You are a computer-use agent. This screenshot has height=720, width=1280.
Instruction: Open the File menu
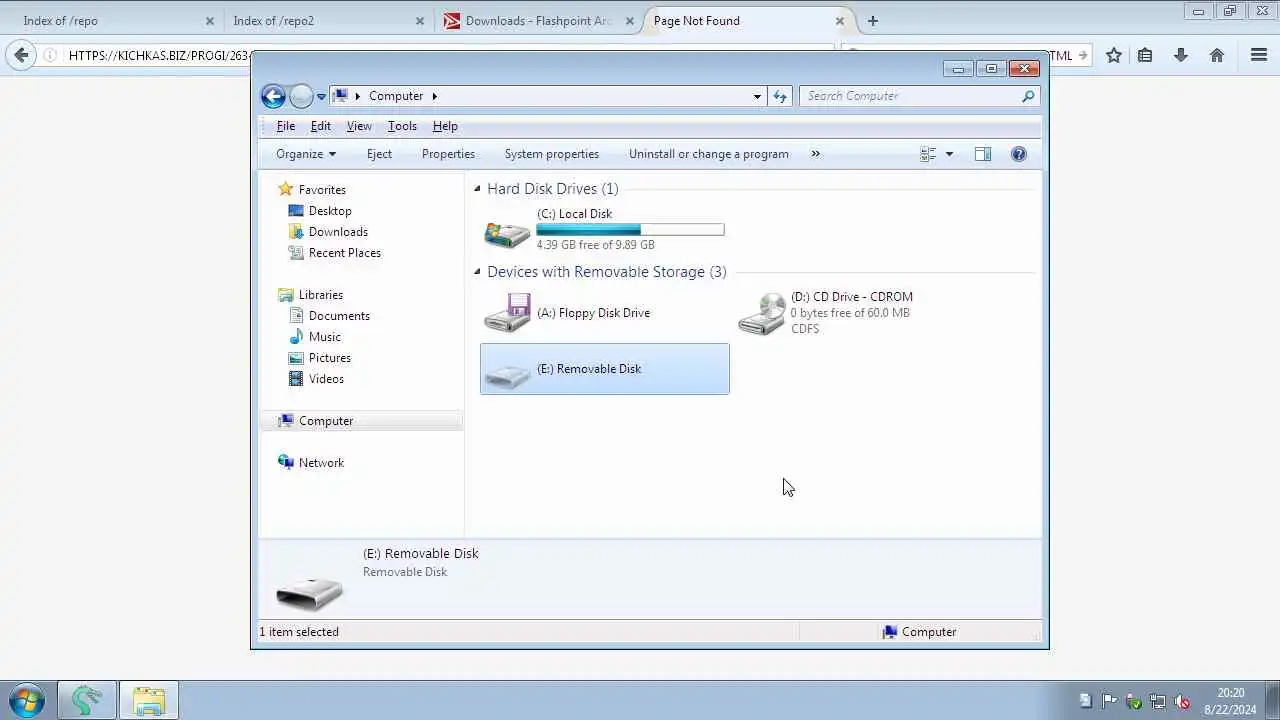[286, 126]
